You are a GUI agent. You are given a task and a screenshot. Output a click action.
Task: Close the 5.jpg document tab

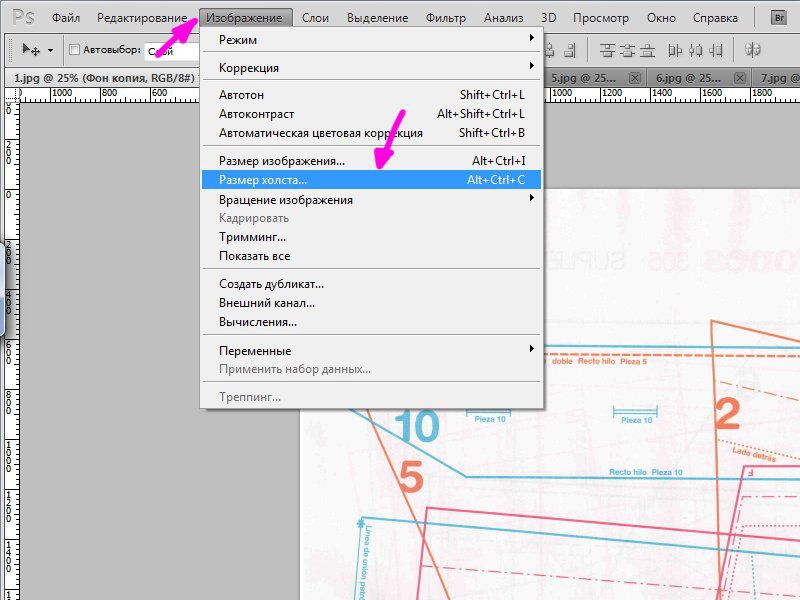pyautogui.click(x=634, y=78)
